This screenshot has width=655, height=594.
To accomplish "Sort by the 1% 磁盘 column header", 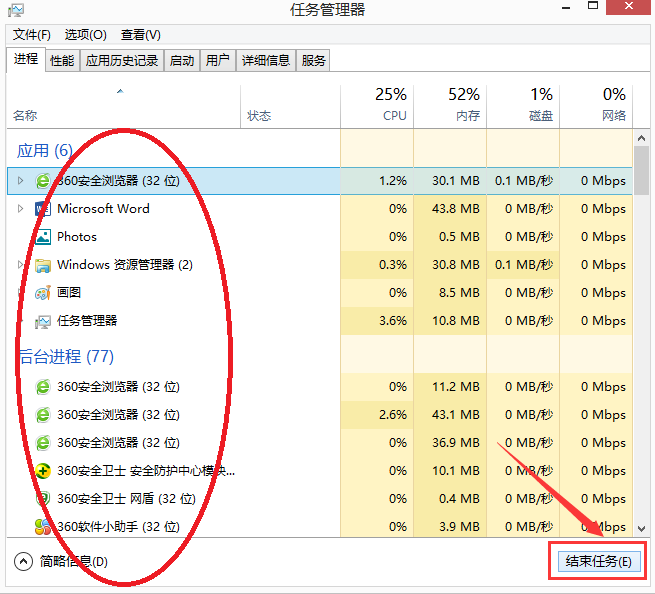I will [x=523, y=106].
